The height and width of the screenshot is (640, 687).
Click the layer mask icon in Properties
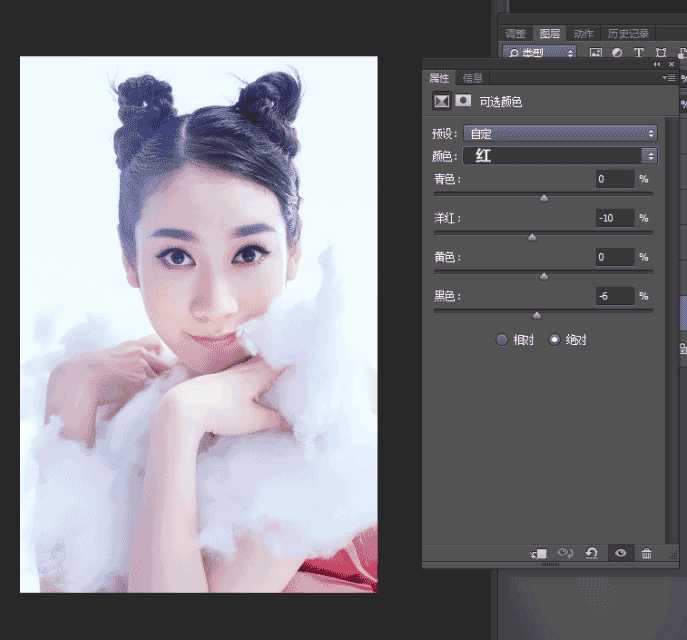coord(463,101)
